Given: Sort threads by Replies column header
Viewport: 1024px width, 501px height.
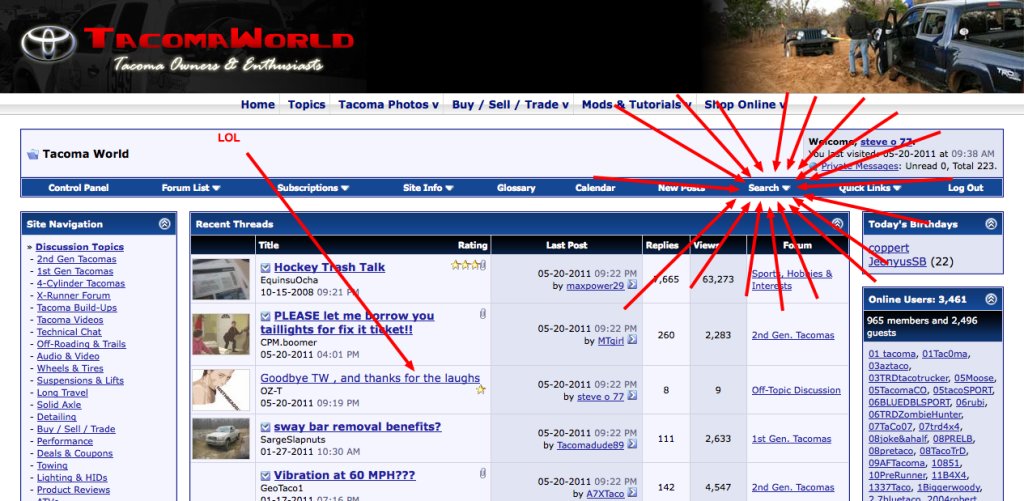Looking at the screenshot, I should [x=662, y=246].
